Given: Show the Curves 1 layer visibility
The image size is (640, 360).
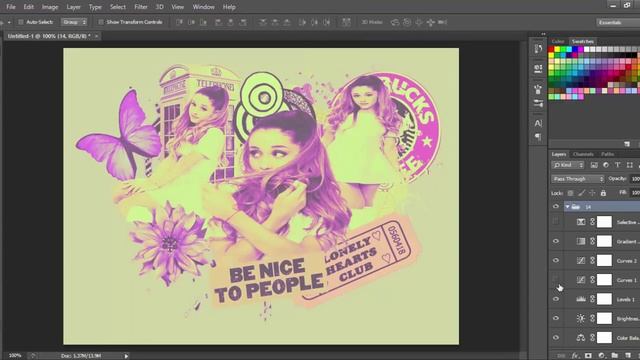Looking at the screenshot, I should click(x=556, y=279).
